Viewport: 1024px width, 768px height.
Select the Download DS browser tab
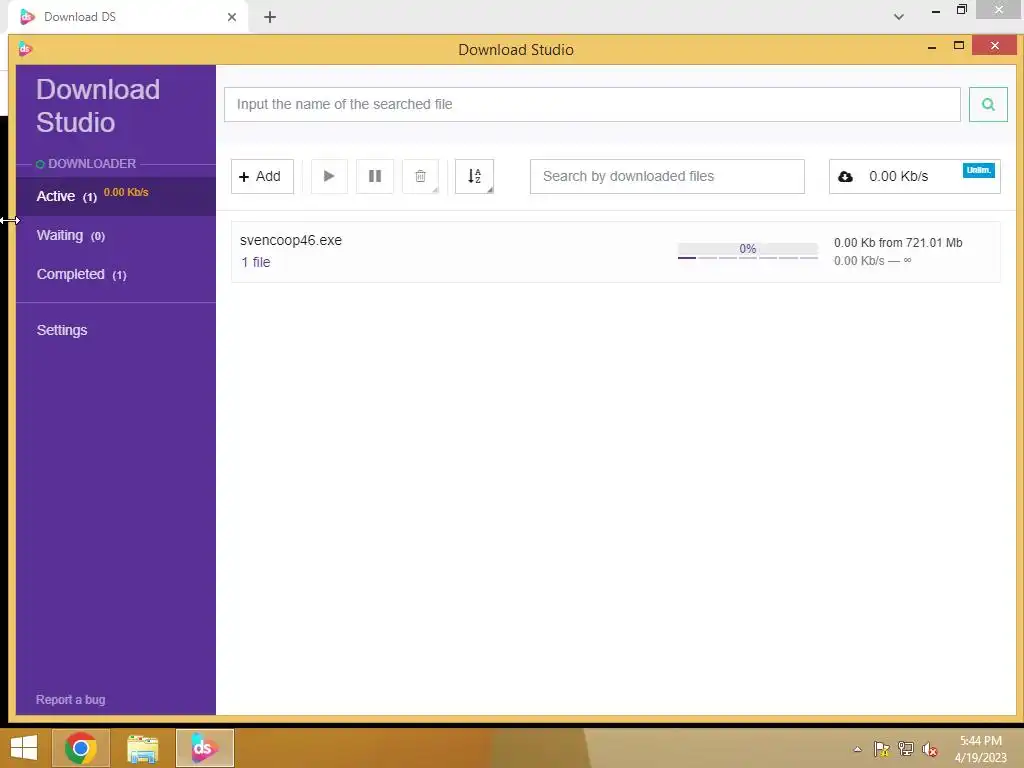click(128, 17)
